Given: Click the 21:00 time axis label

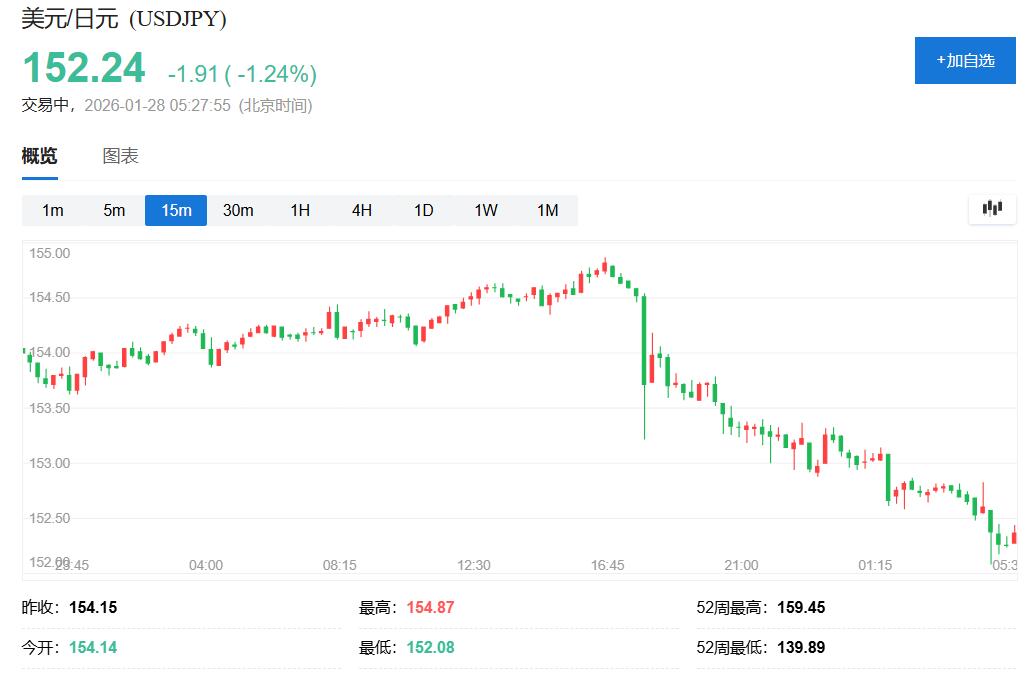Looking at the screenshot, I should point(741,565).
